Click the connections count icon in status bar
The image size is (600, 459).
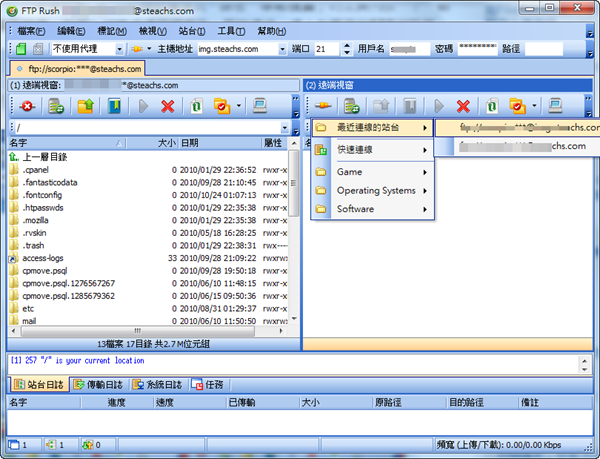pyautogui.click(x=51, y=445)
